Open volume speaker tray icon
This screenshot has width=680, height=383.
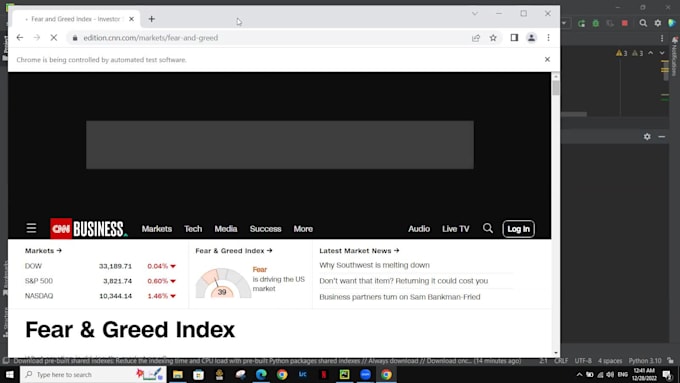click(610, 375)
